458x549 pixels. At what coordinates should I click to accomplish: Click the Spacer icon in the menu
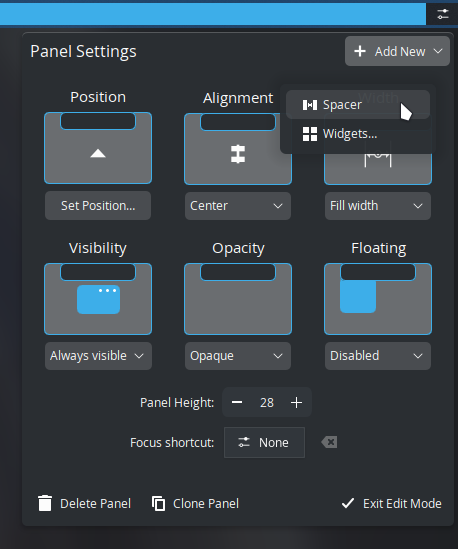[x=310, y=105]
